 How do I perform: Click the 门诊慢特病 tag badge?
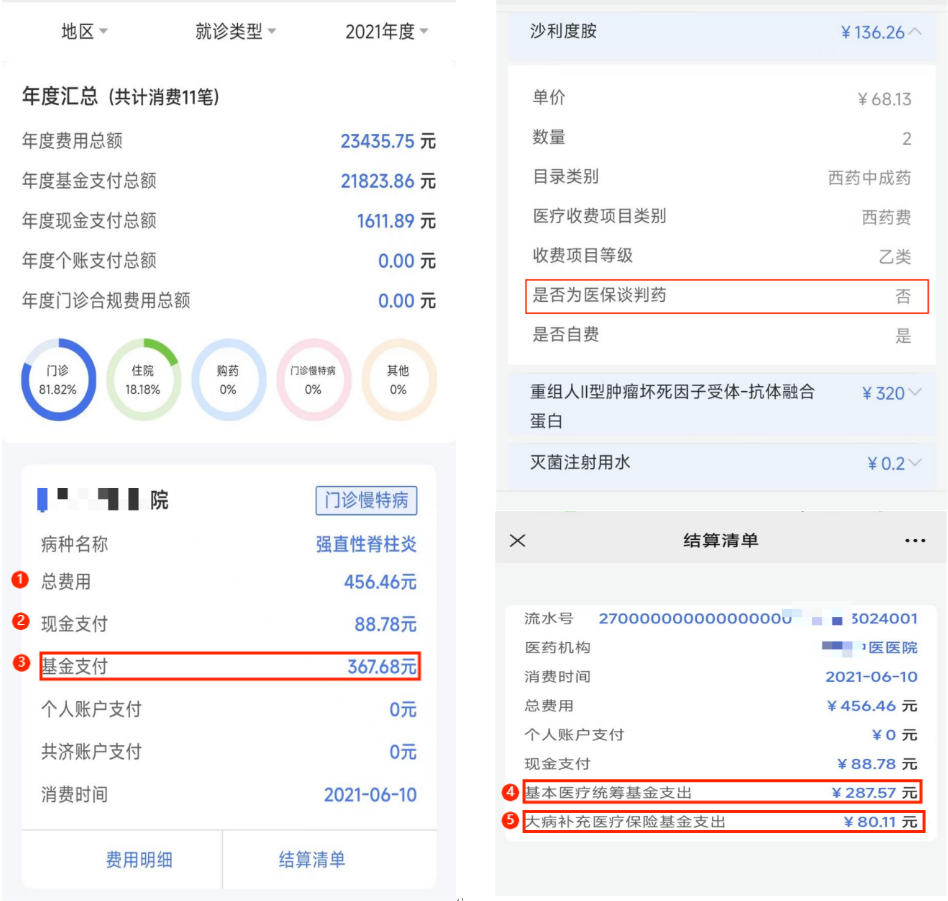coord(366,500)
